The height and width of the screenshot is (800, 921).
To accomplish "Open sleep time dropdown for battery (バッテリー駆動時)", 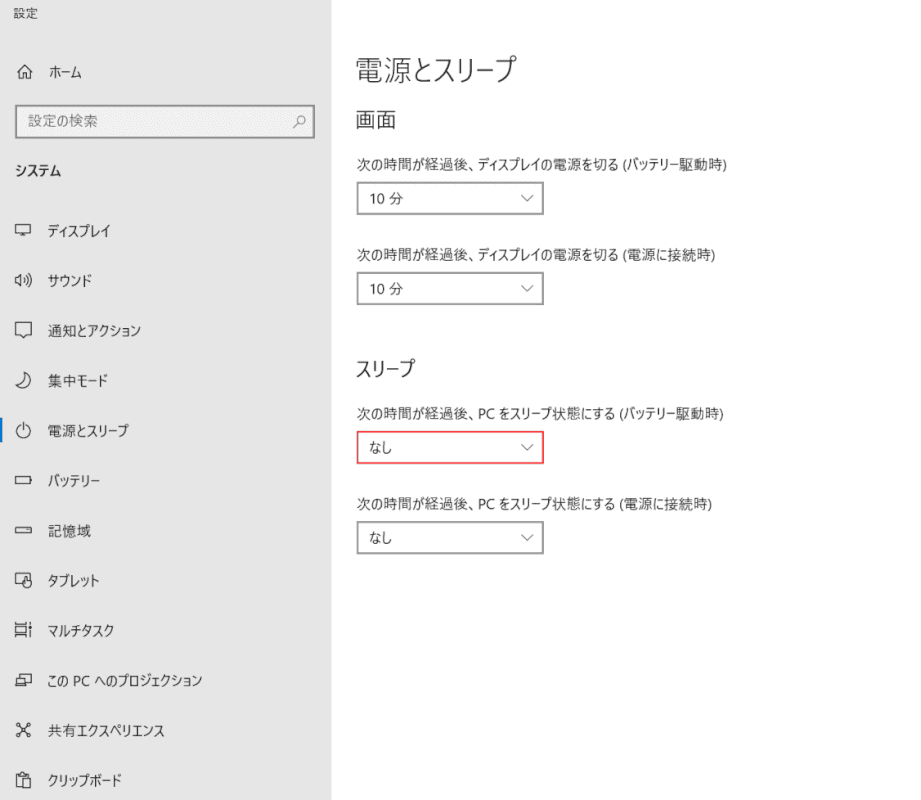I will [450, 448].
